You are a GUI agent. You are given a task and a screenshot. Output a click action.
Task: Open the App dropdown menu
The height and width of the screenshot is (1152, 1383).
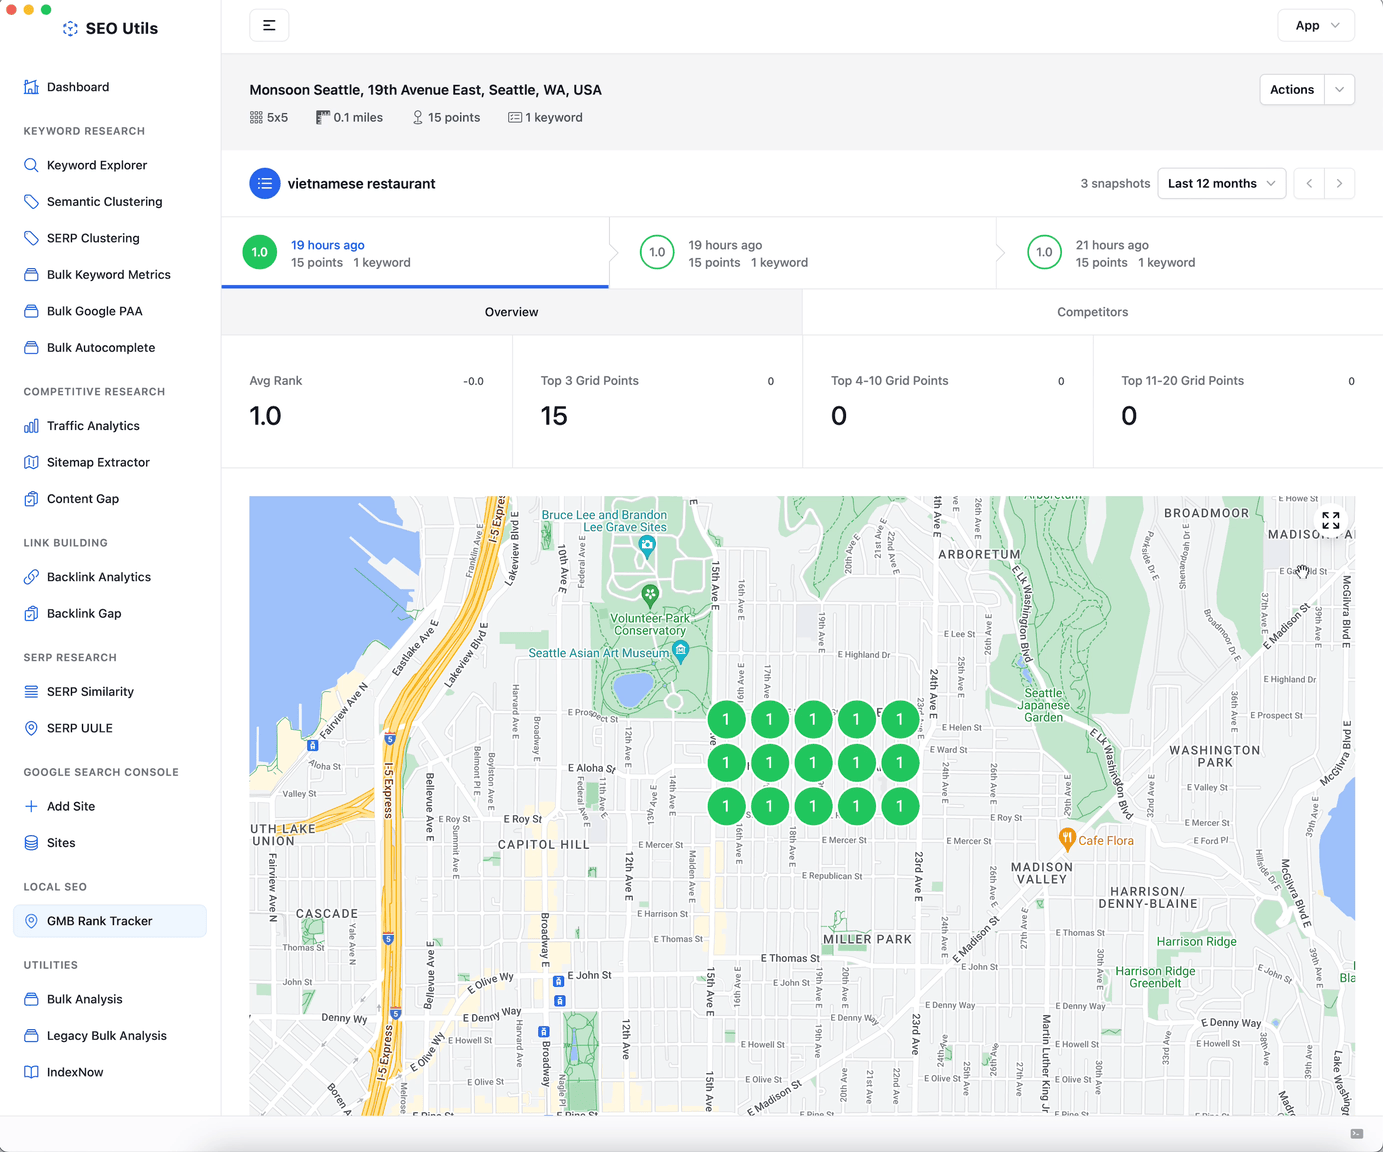click(x=1316, y=26)
